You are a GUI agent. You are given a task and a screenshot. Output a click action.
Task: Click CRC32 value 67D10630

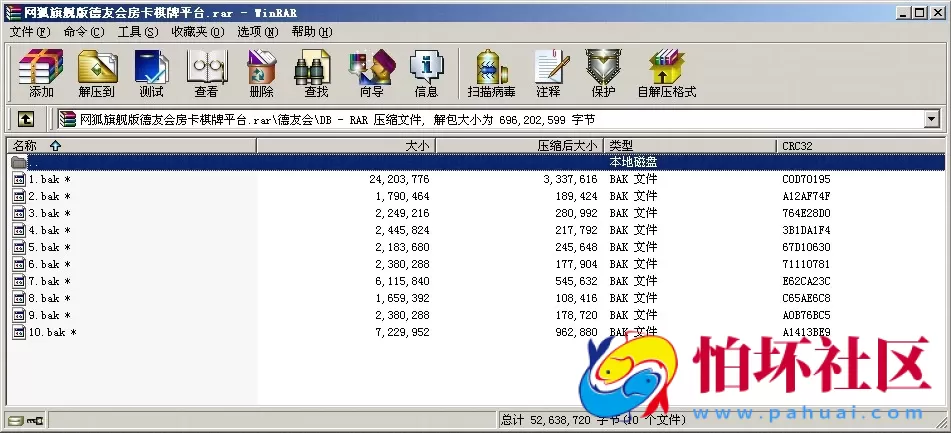(x=806, y=247)
